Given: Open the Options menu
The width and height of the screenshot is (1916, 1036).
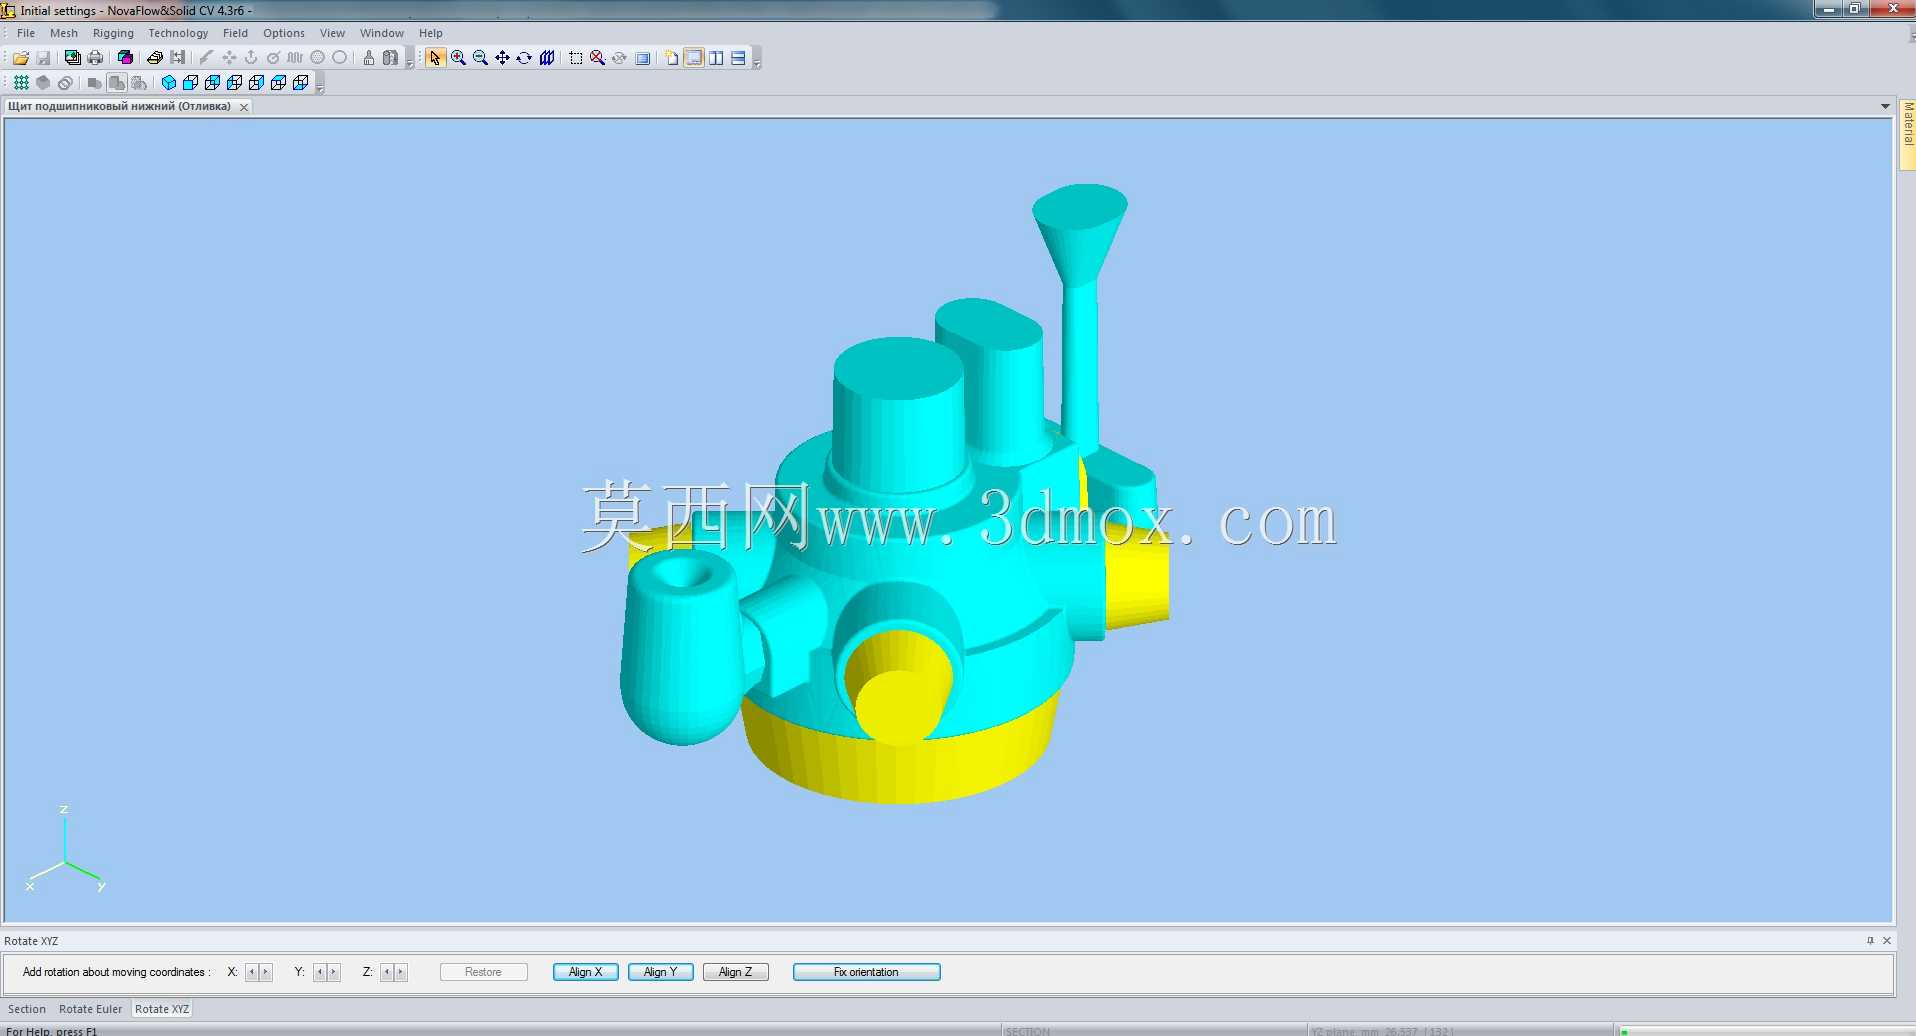Looking at the screenshot, I should pyautogui.click(x=284, y=33).
